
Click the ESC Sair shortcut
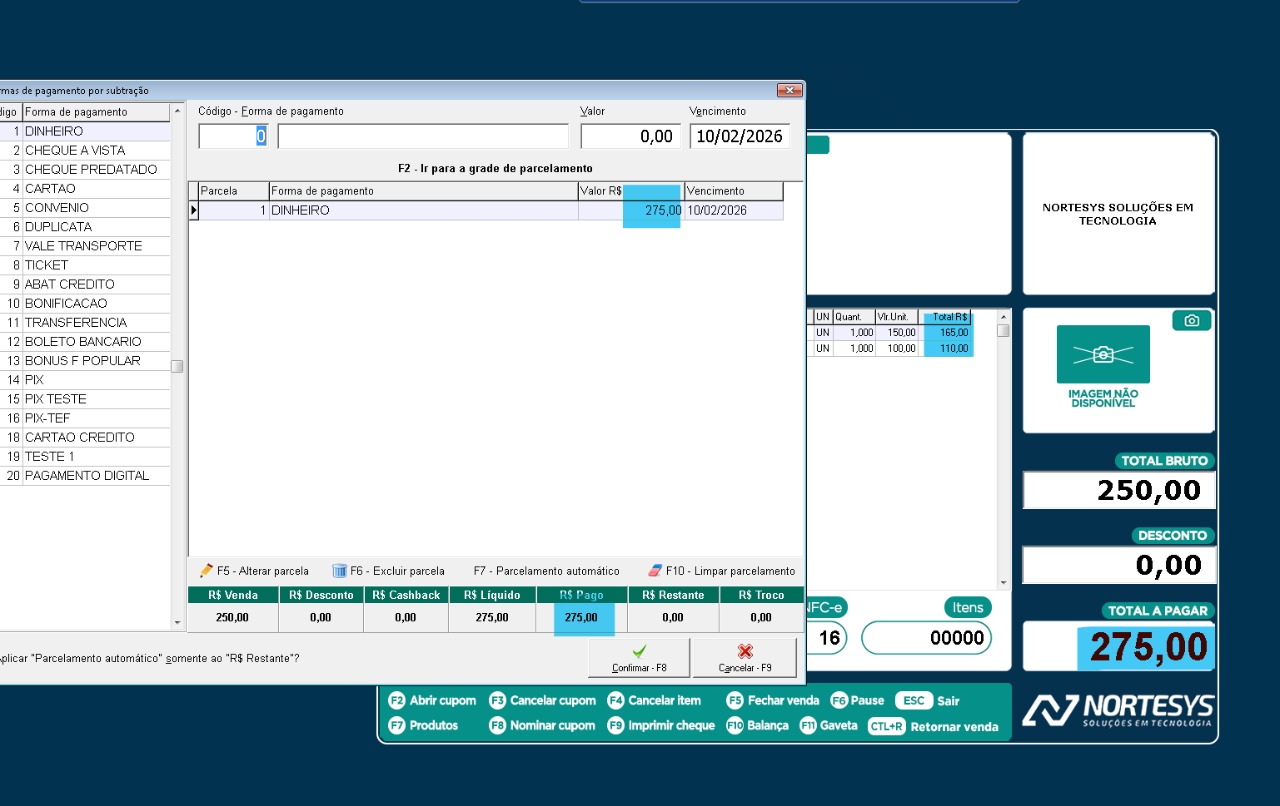point(926,701)
